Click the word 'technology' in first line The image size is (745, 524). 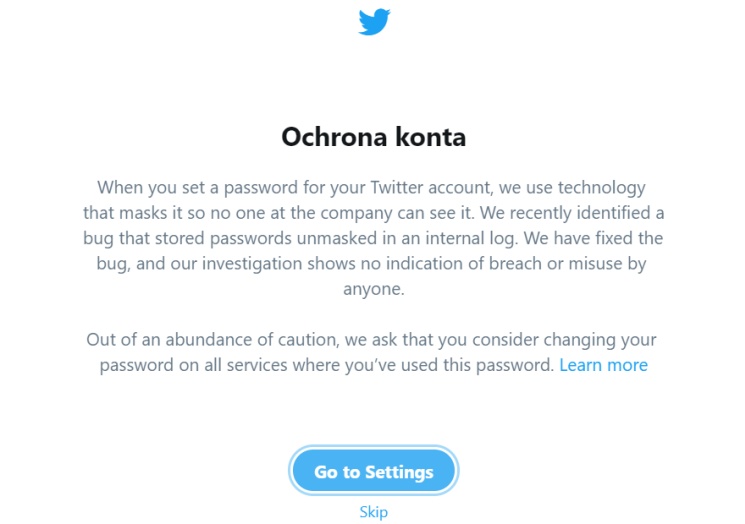point(602,188)
